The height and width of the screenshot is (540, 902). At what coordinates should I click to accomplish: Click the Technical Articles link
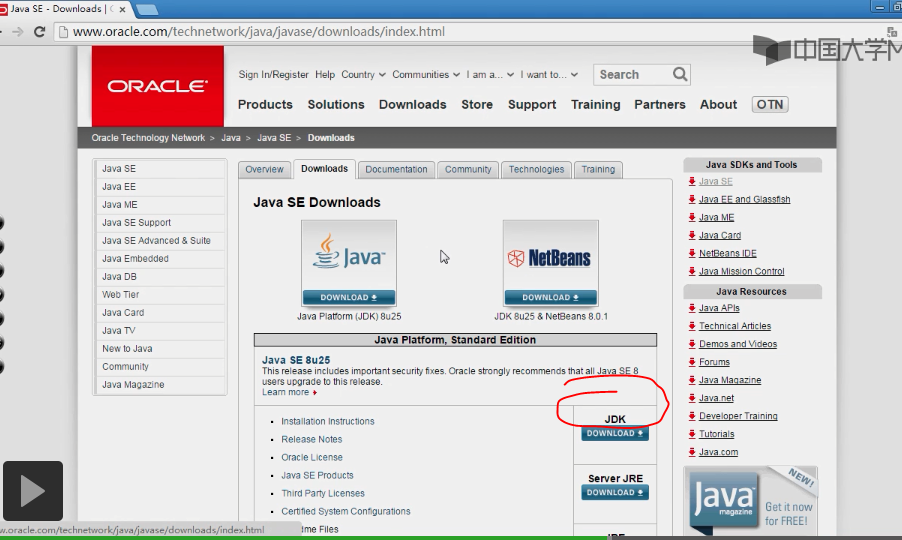click(x=735, y=326)
